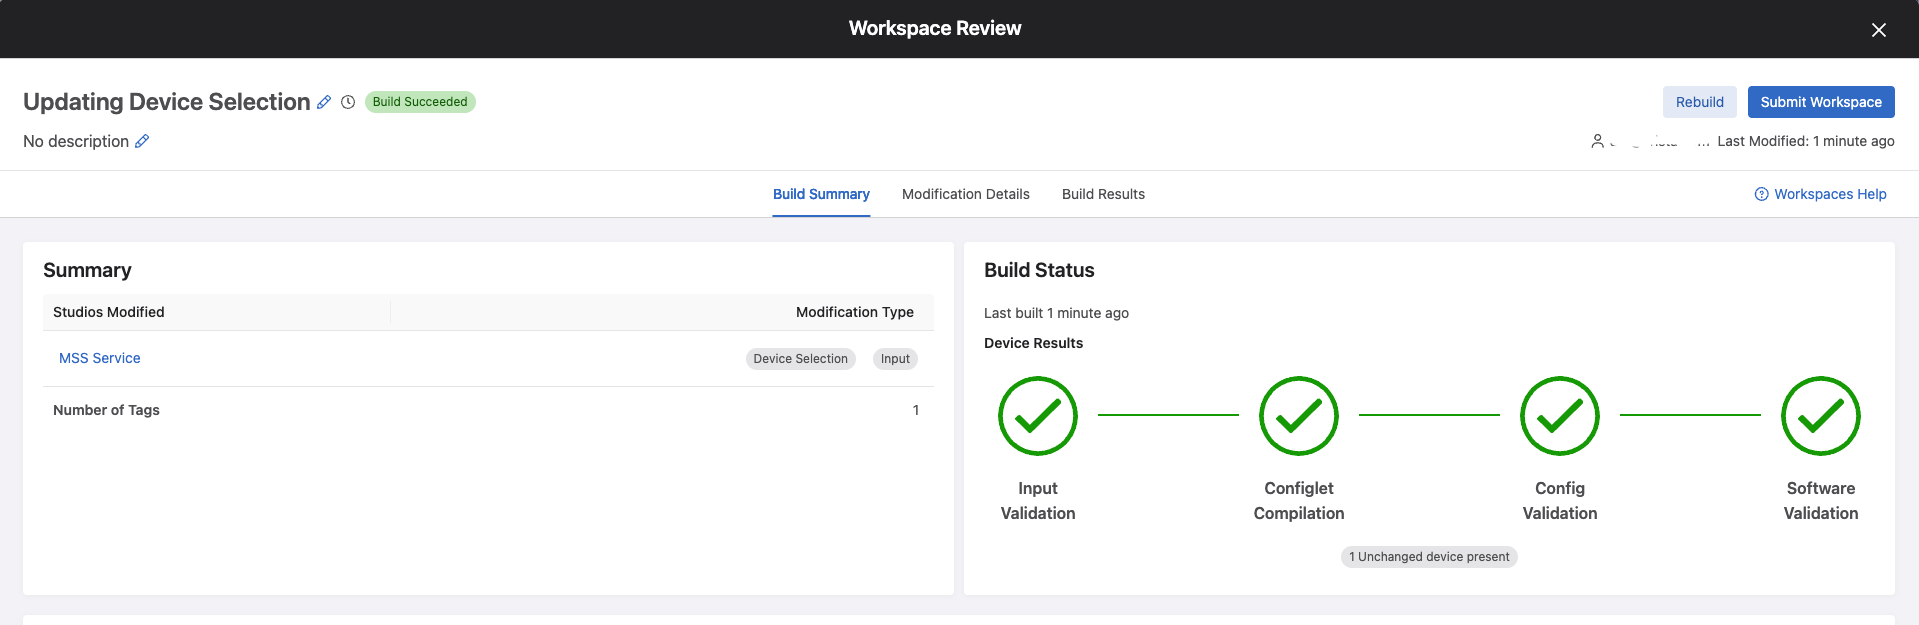Open the MSS Service studio link
This screenshot has width=1919, height=625.
tap(100, 358)
